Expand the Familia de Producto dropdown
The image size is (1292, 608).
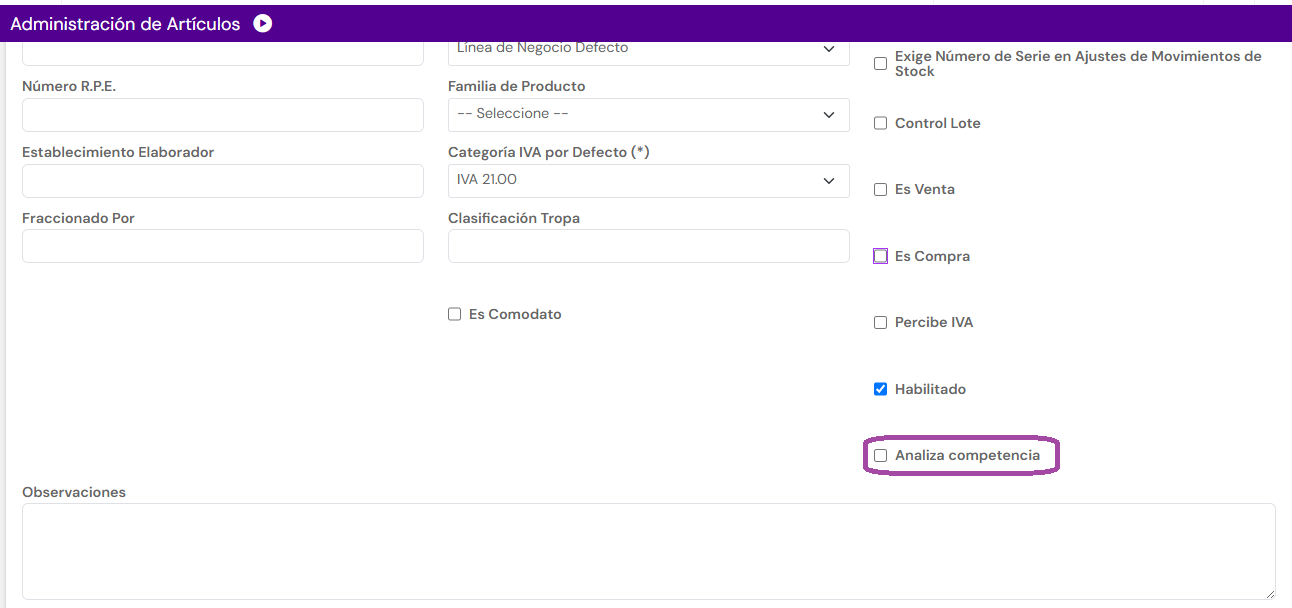tap(649, 115)
